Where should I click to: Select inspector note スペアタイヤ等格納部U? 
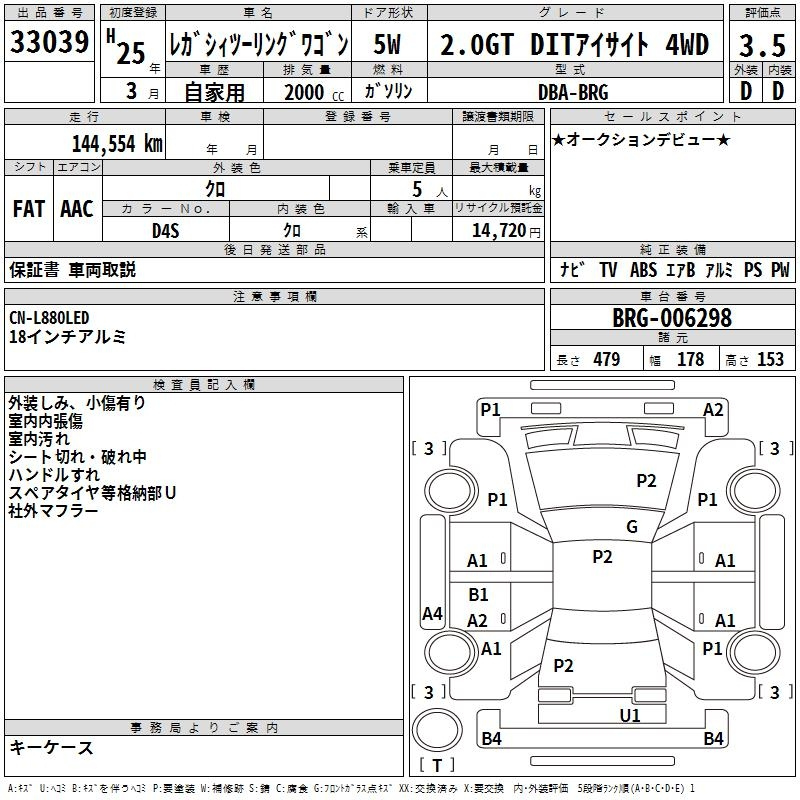point(92,492)
